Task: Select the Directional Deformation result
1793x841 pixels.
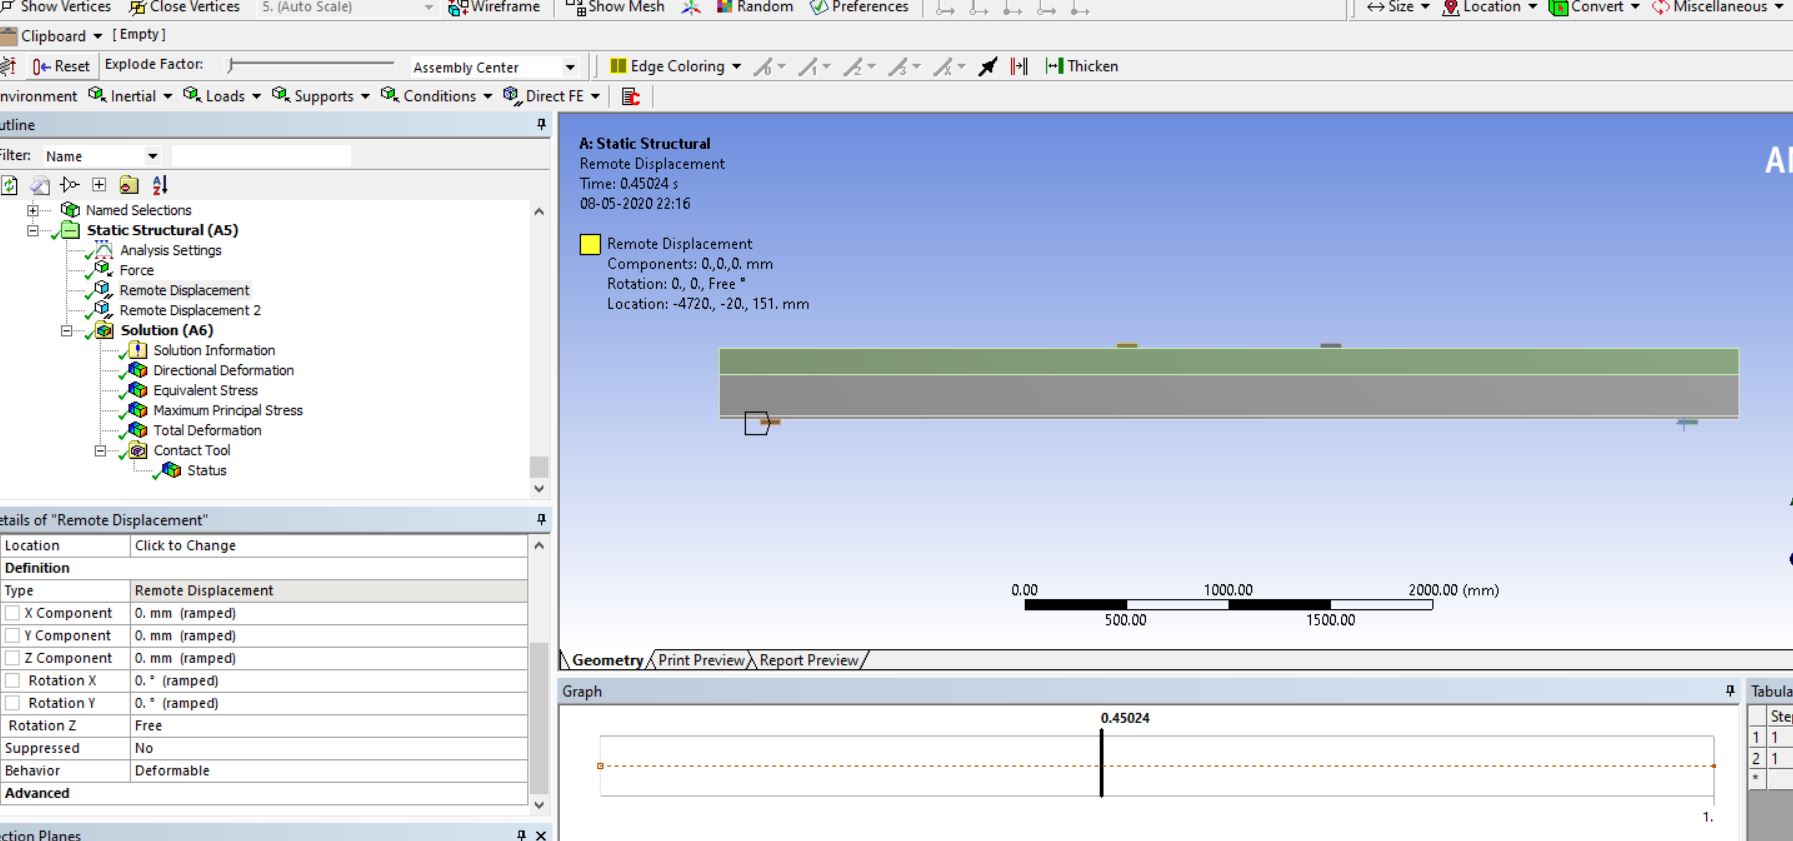Action: (x=223, y=370)
